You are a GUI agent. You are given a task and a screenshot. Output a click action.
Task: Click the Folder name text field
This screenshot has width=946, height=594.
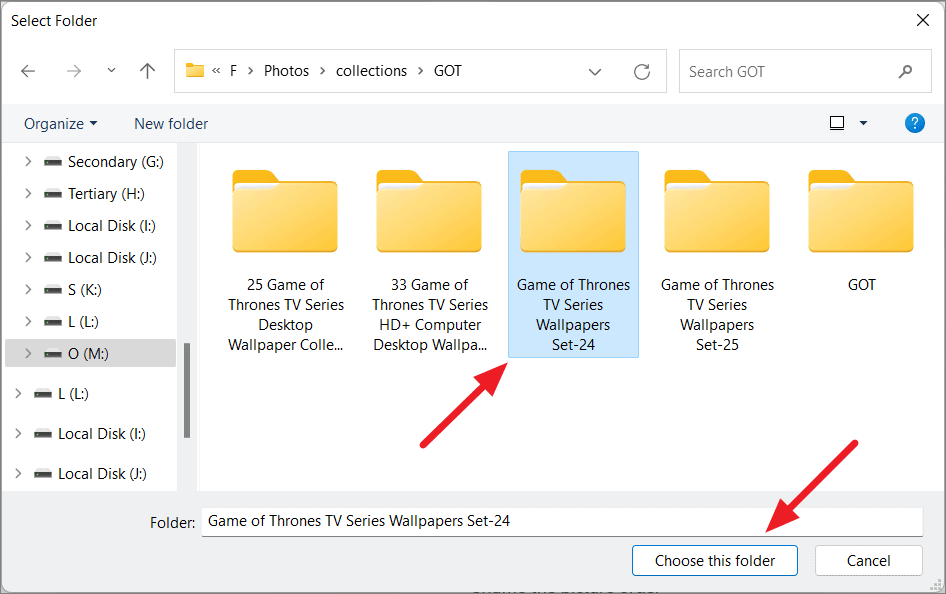pyautogui.click(x=562, y=522)
